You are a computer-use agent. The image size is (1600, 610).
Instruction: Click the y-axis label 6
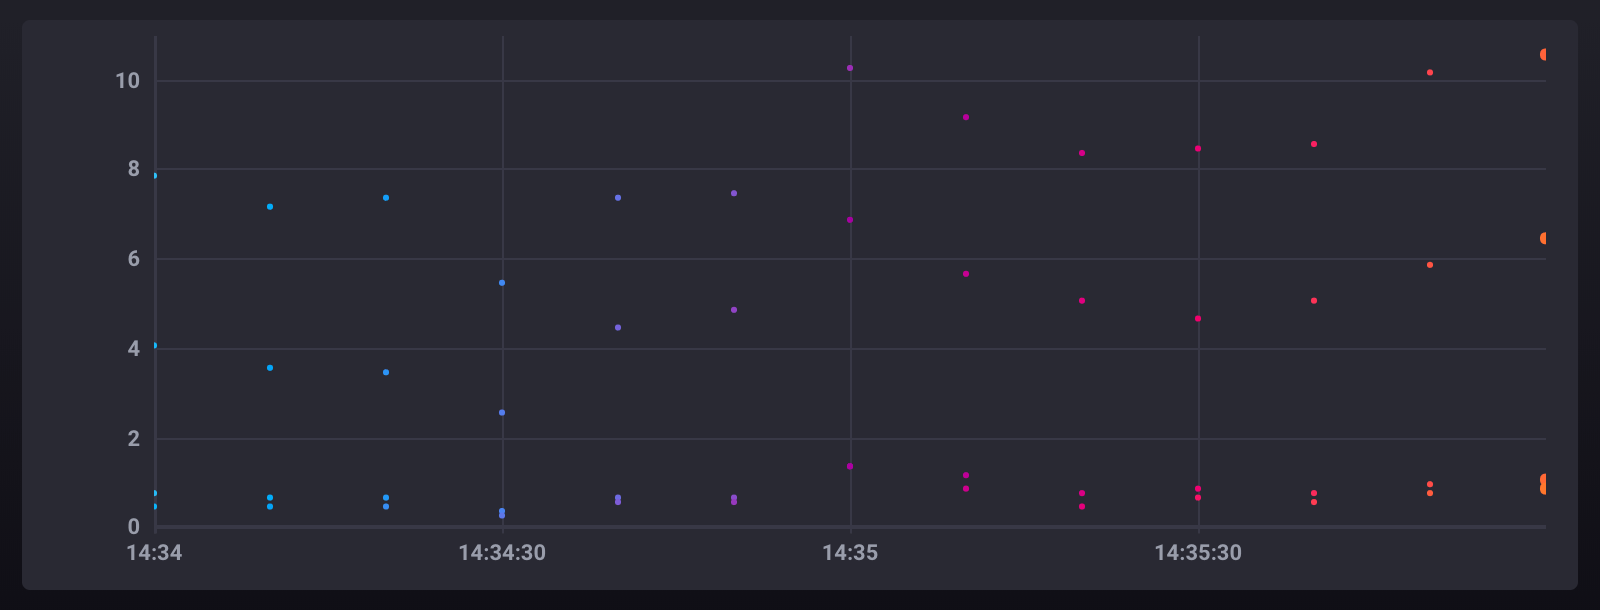(133, 259)
